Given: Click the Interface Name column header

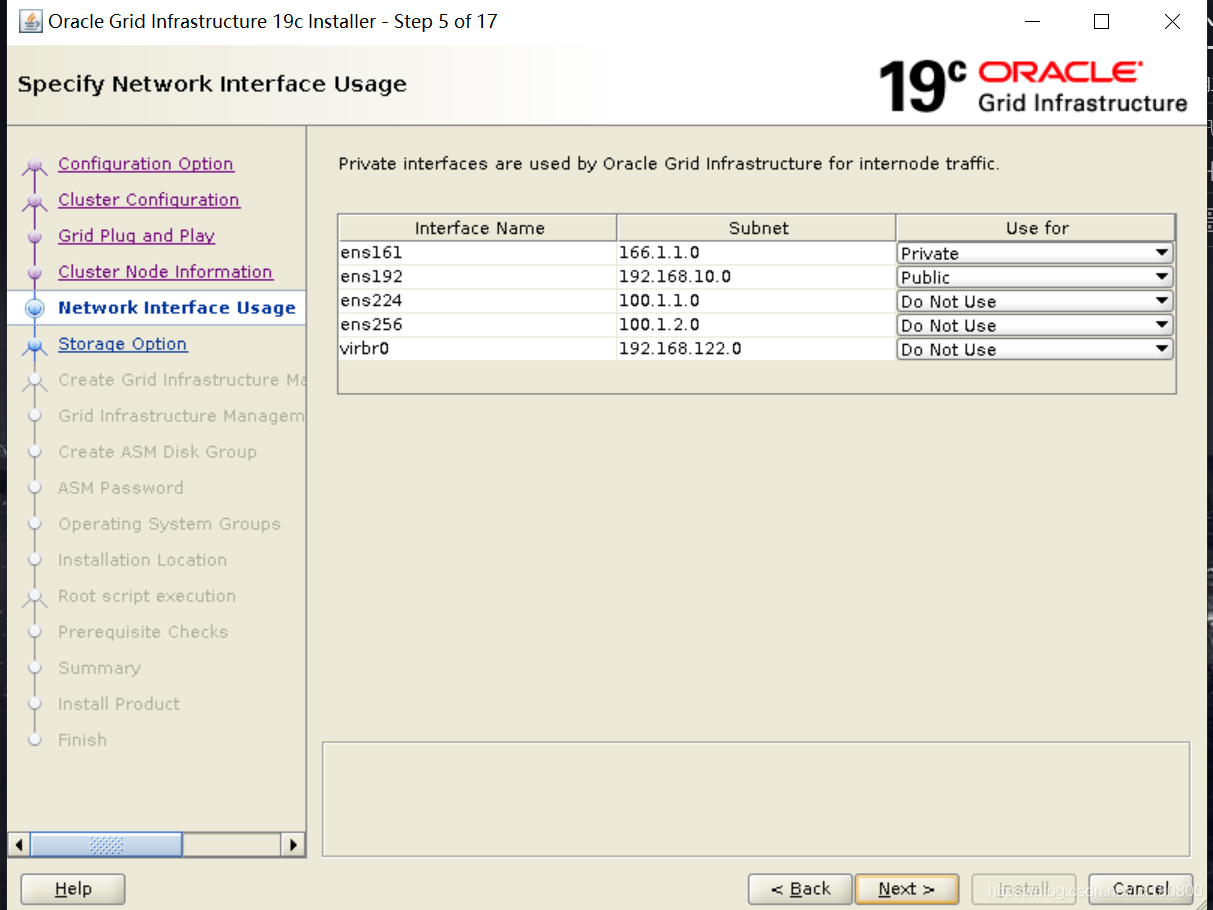Looking at the screenshot, I should [478, 228].
